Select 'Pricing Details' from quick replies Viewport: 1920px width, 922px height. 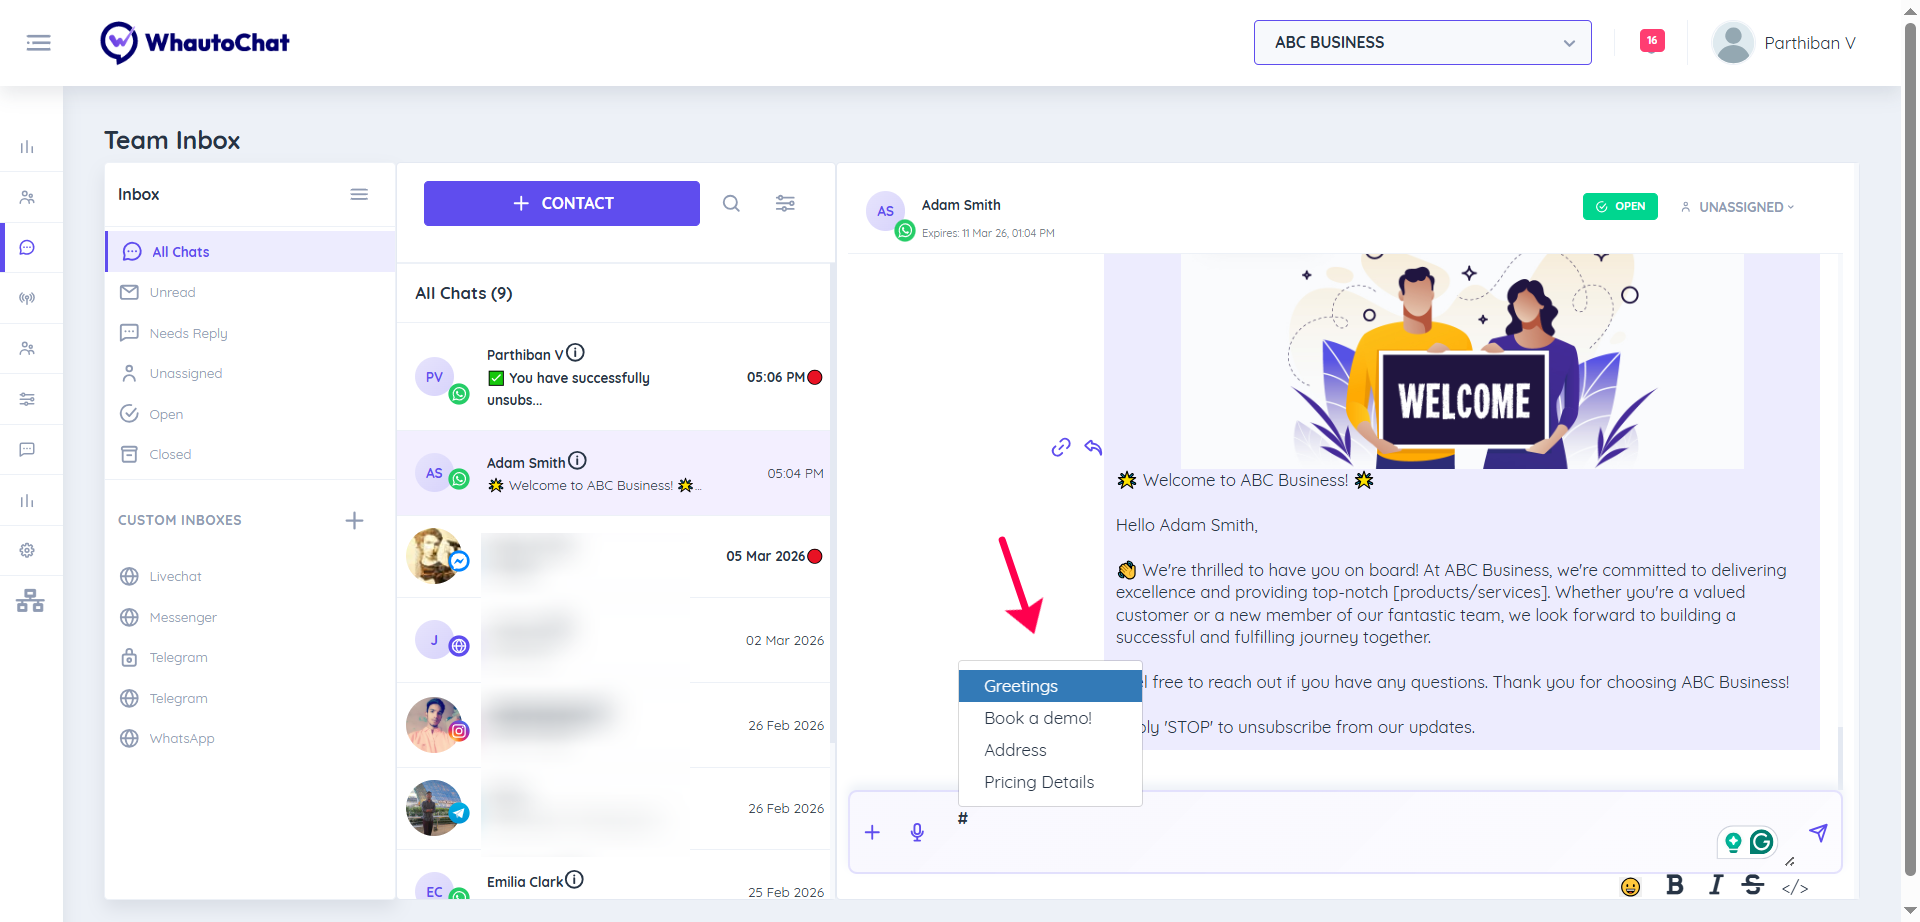tap(1039, 782)
